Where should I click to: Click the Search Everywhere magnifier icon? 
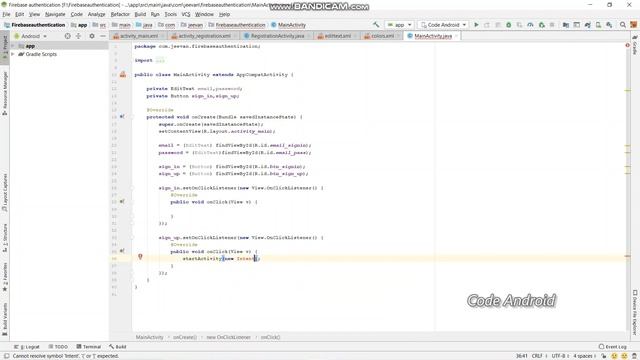623,25
